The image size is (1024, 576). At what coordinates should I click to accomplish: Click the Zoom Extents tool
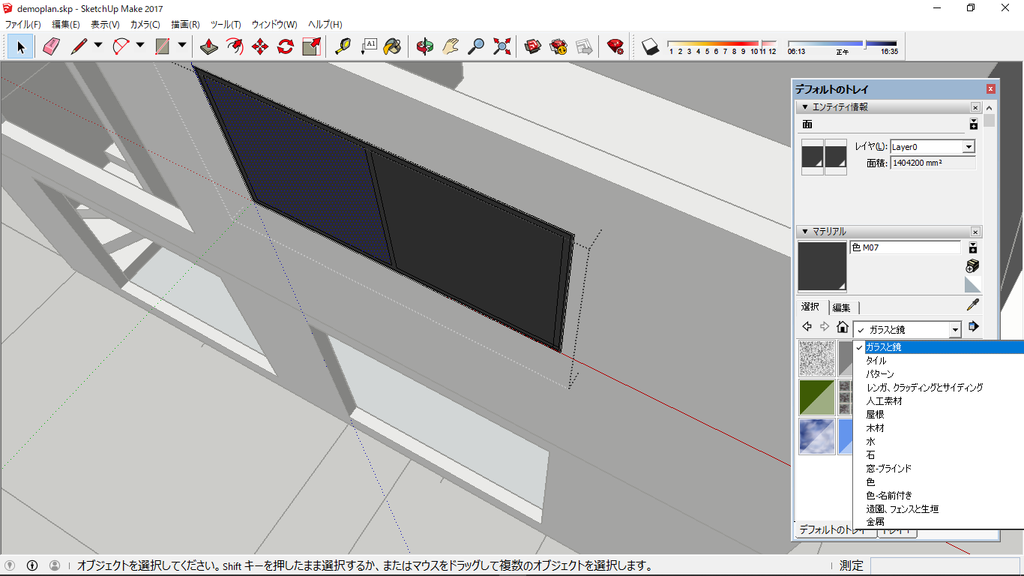click(x=502, y=46)
